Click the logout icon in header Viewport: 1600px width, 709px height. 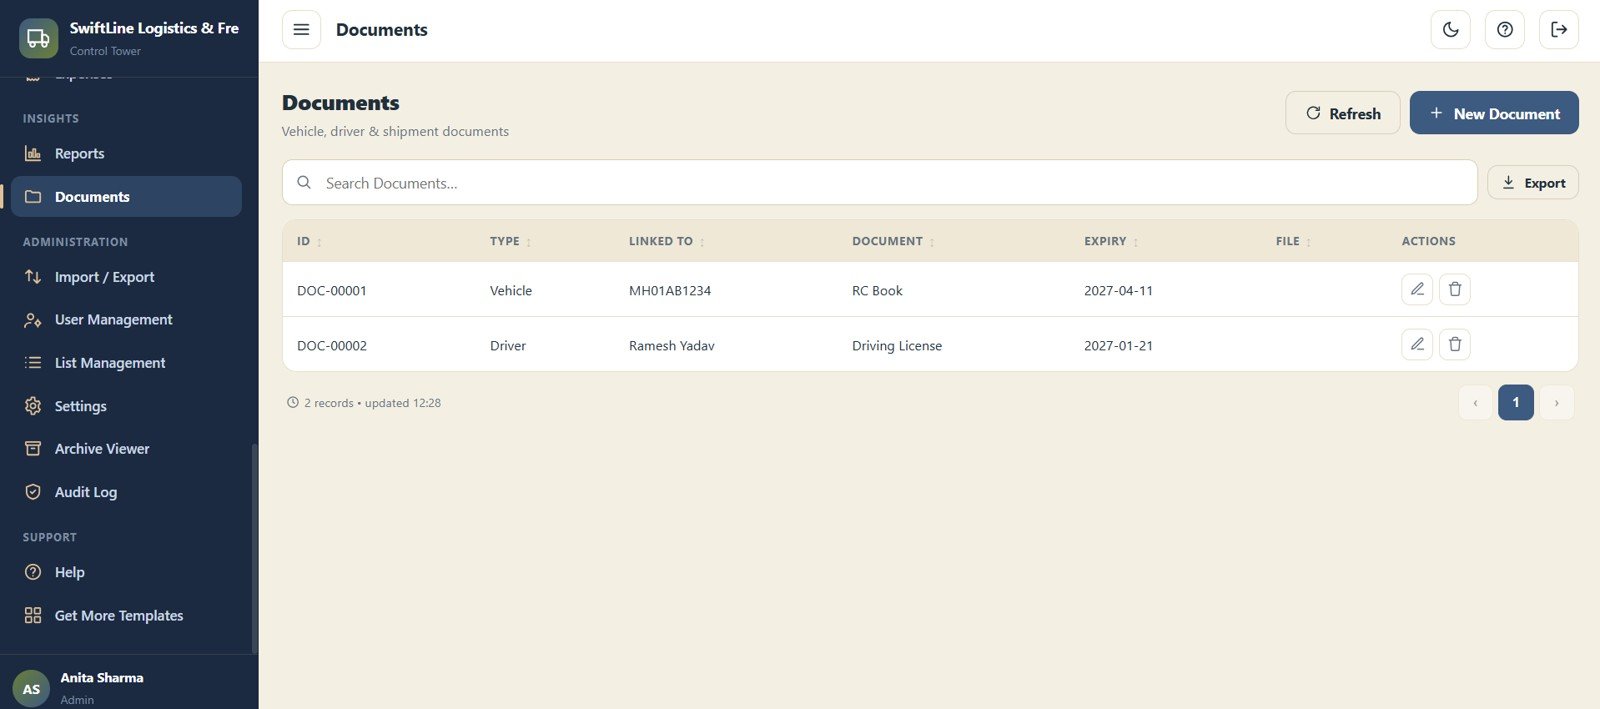coord(1559,30)
